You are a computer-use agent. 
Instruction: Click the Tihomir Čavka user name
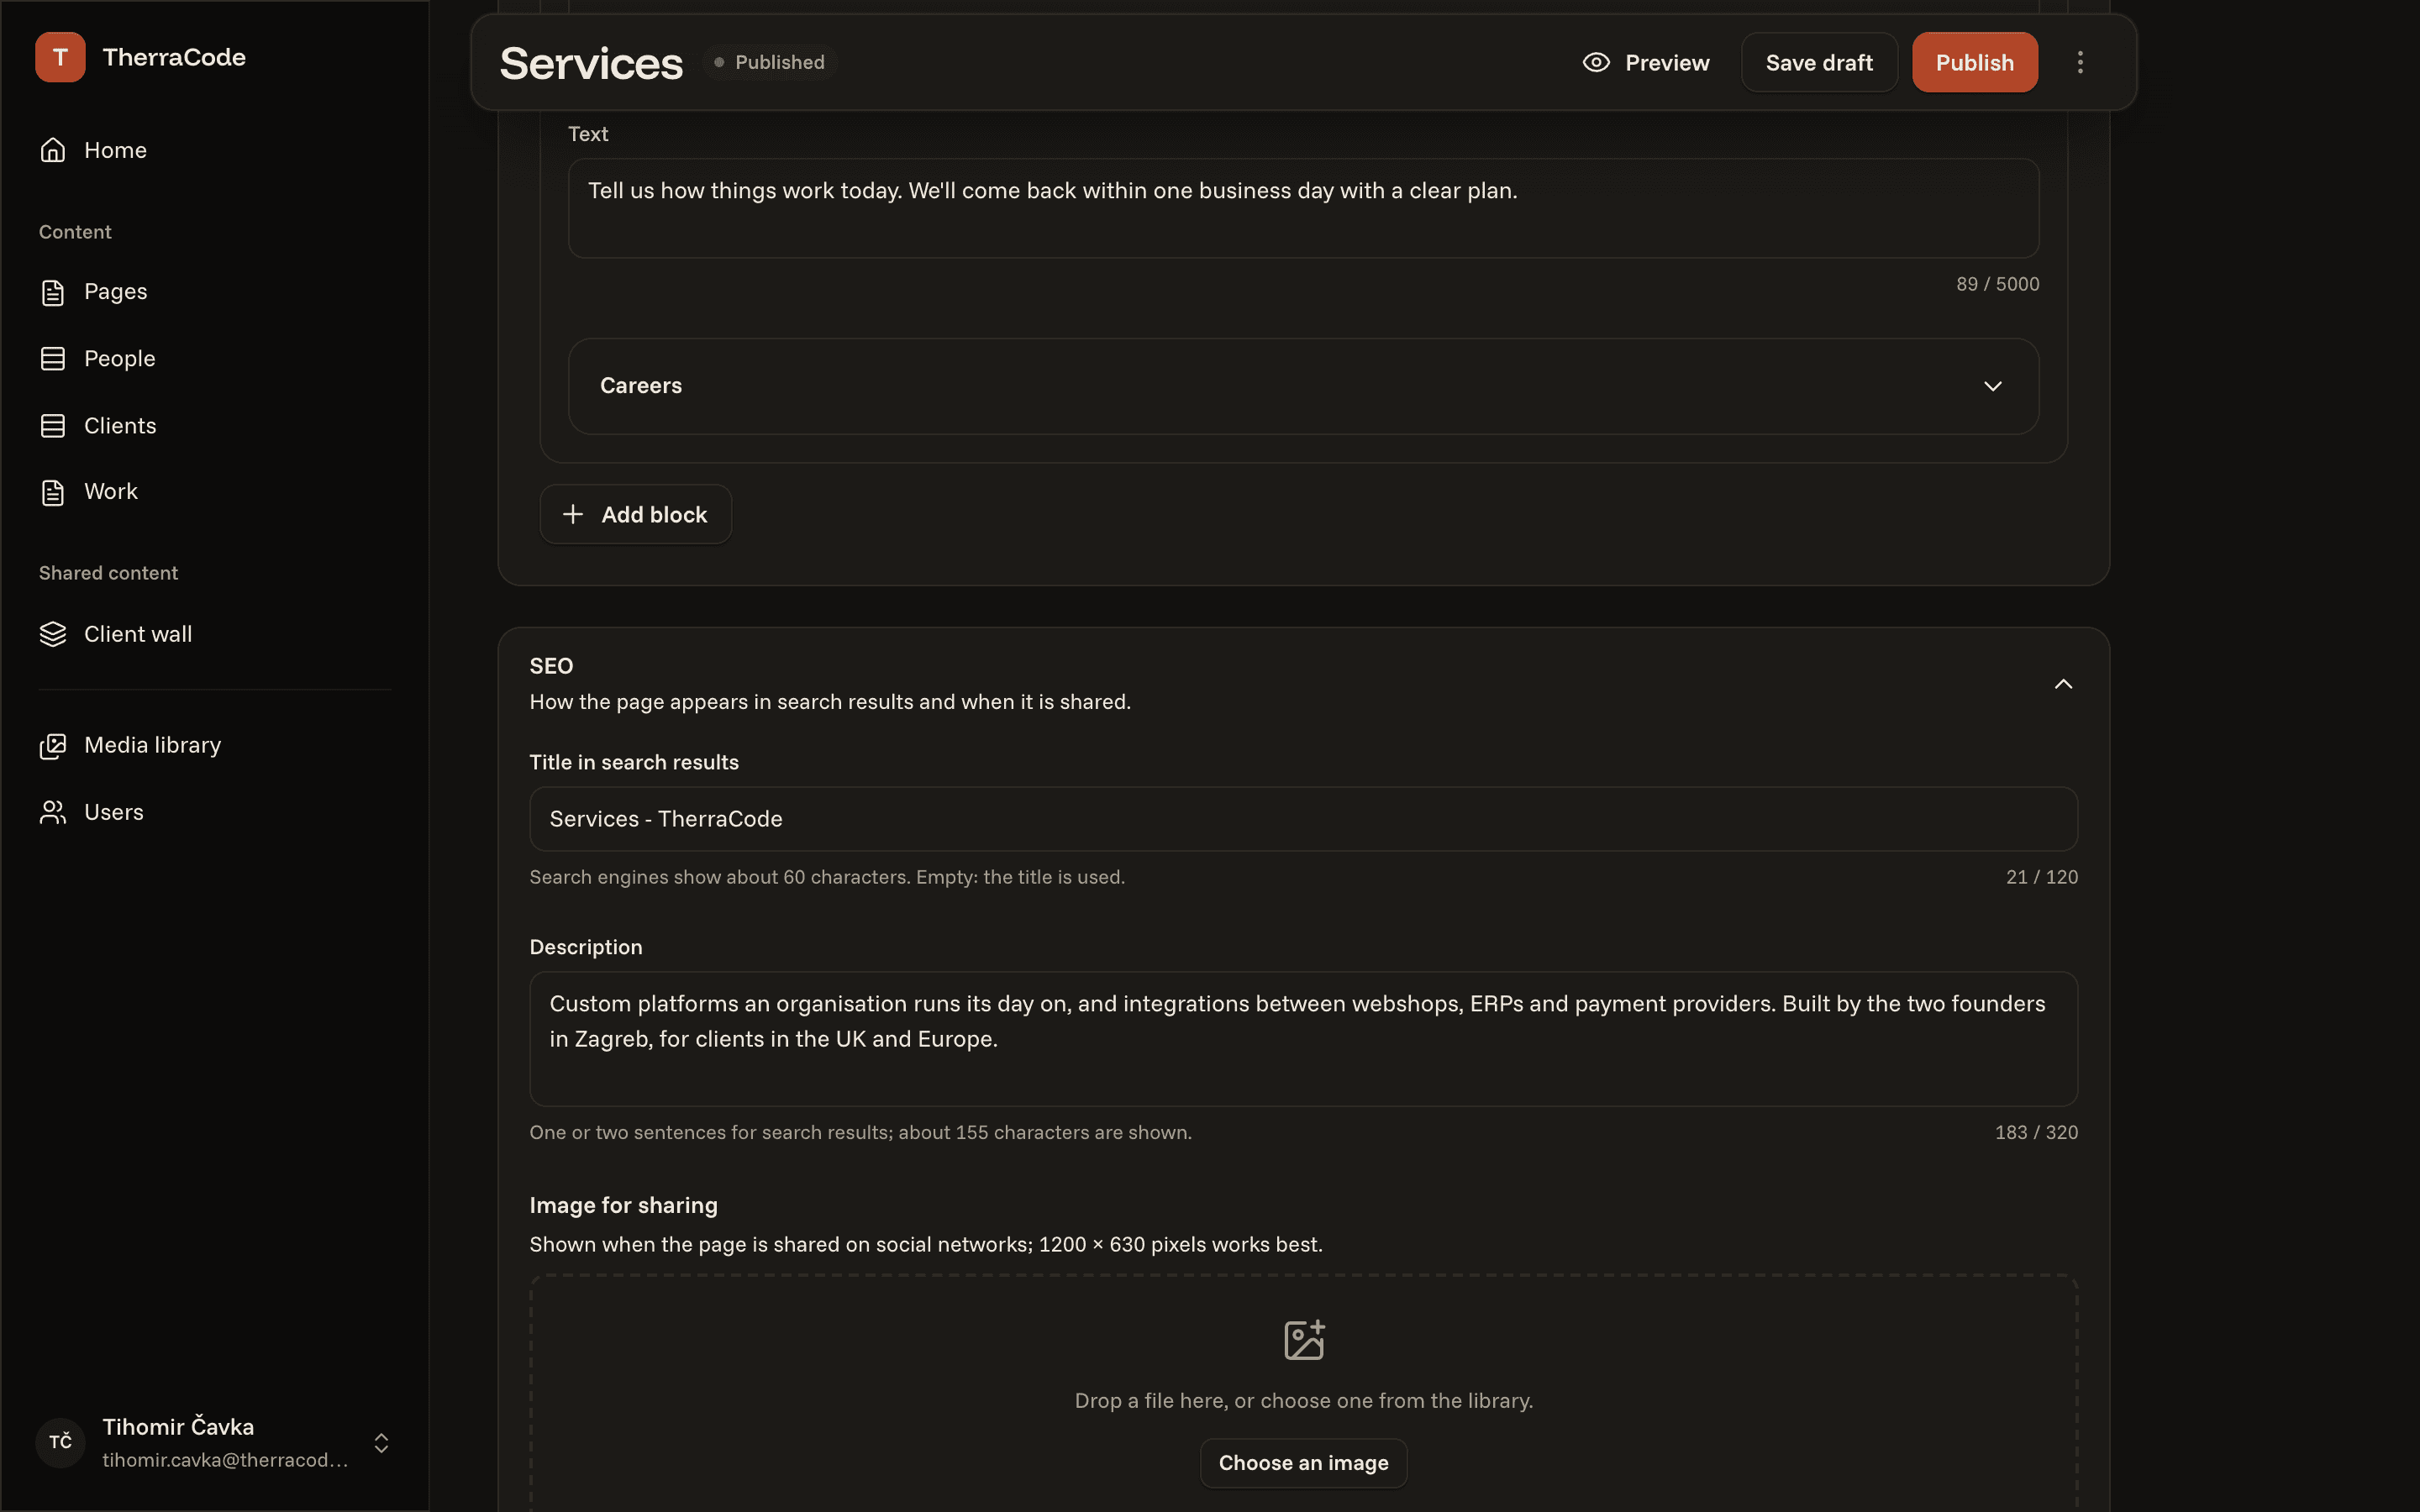pos(178,1427)
